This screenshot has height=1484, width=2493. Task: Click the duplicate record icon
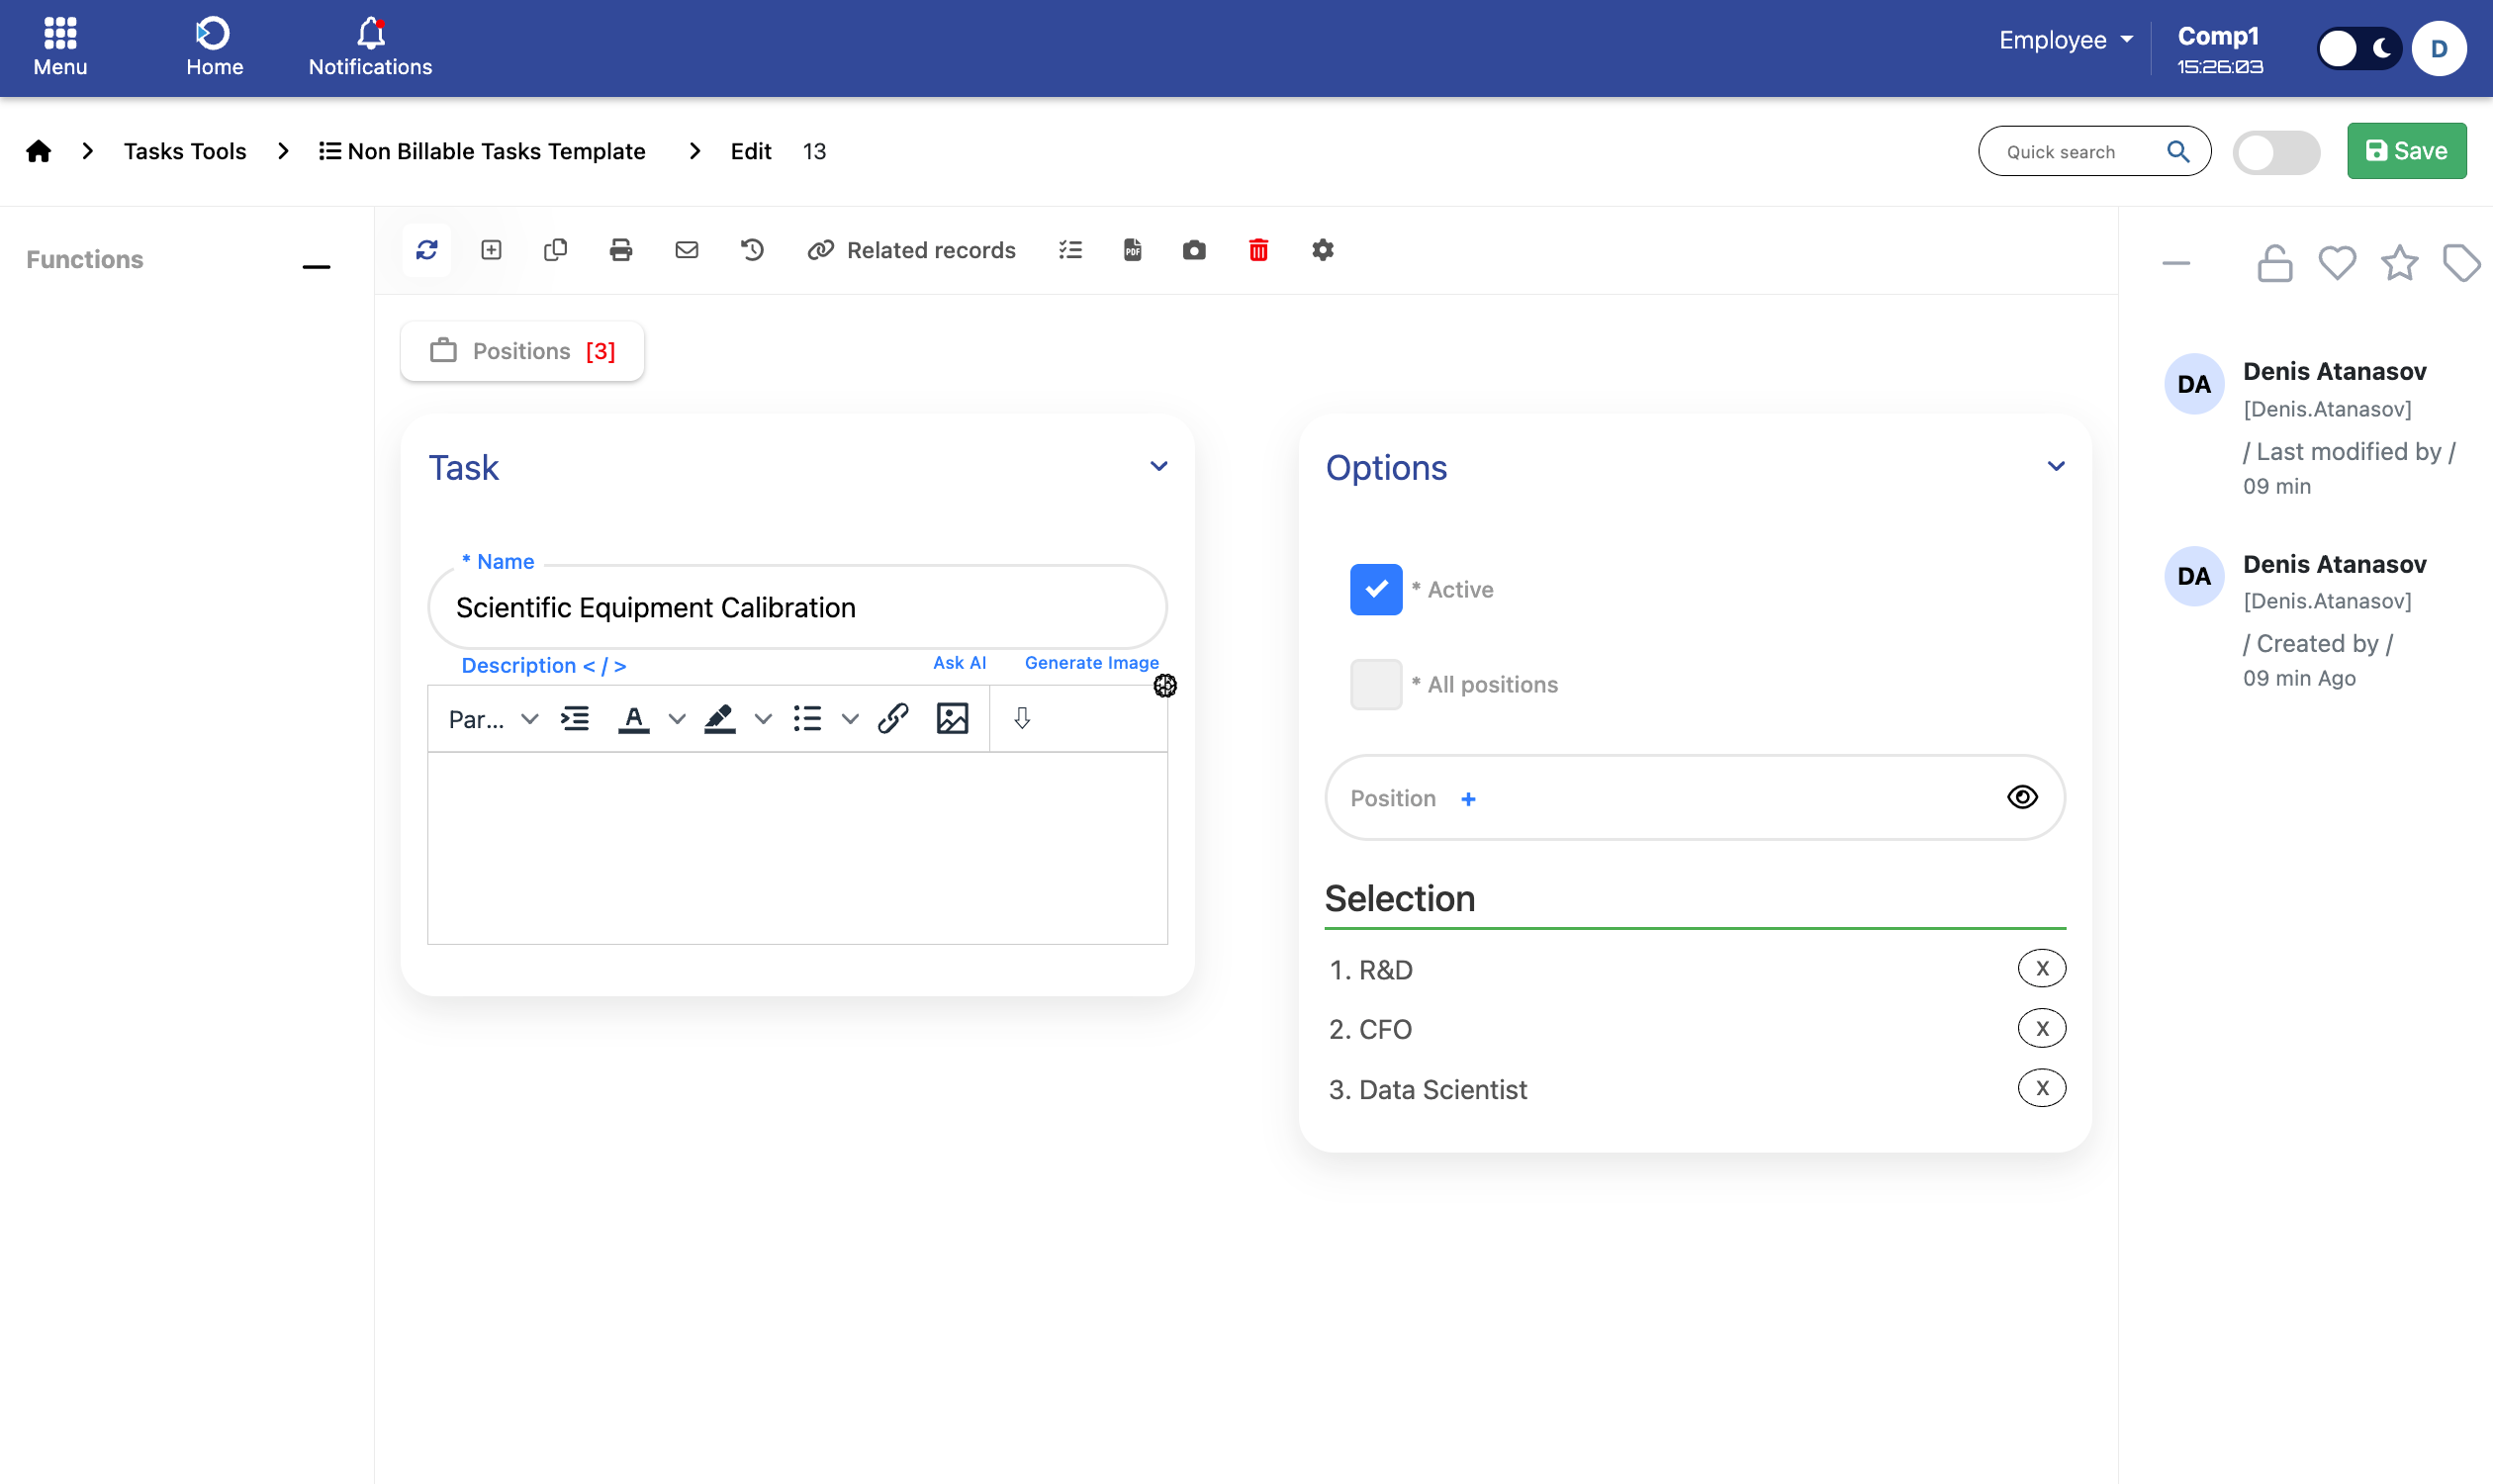coord(555,250)
